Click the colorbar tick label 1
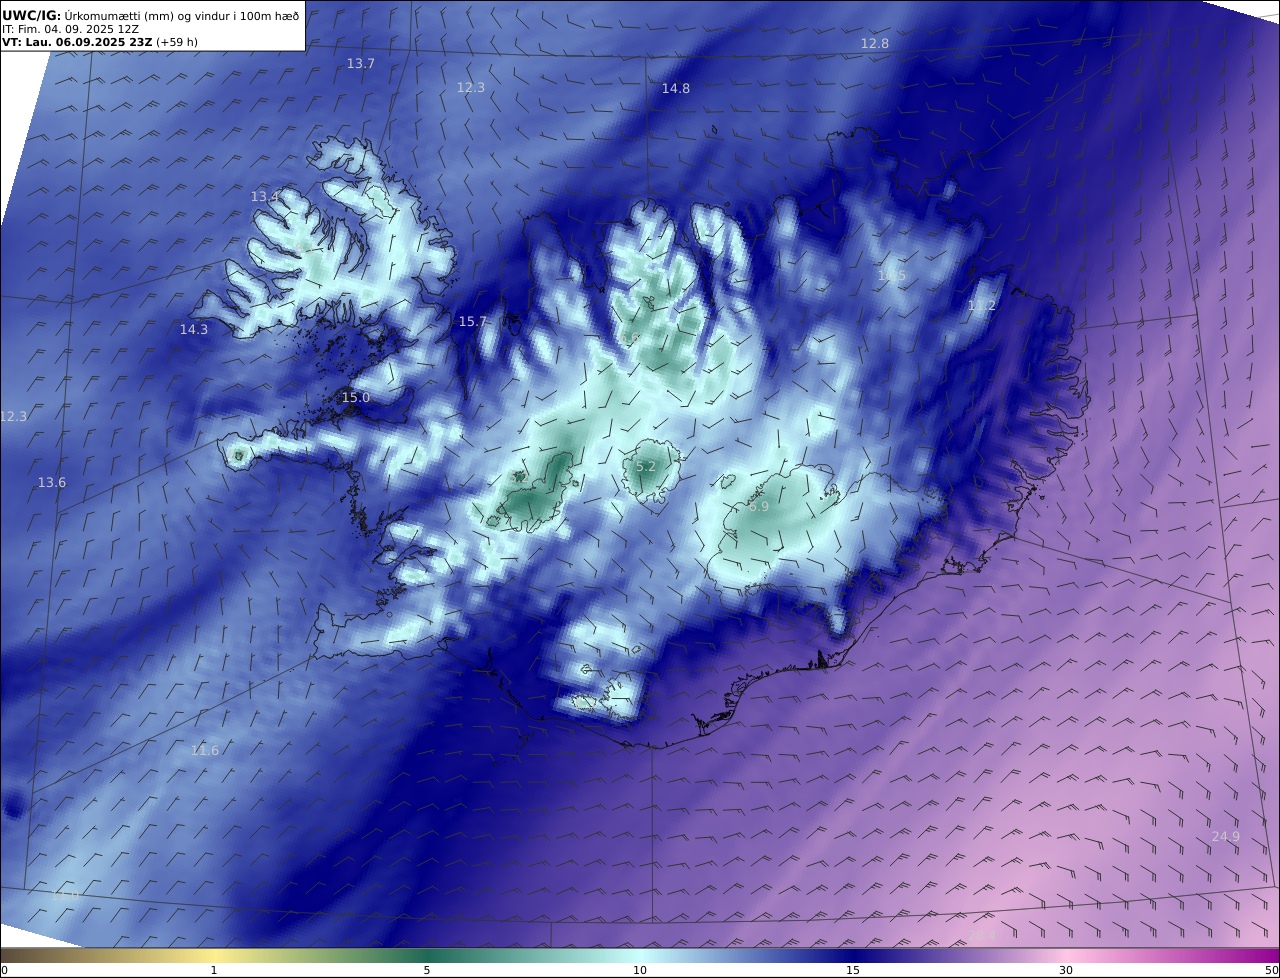This screenshot has width=1280, height=978. 214,970
